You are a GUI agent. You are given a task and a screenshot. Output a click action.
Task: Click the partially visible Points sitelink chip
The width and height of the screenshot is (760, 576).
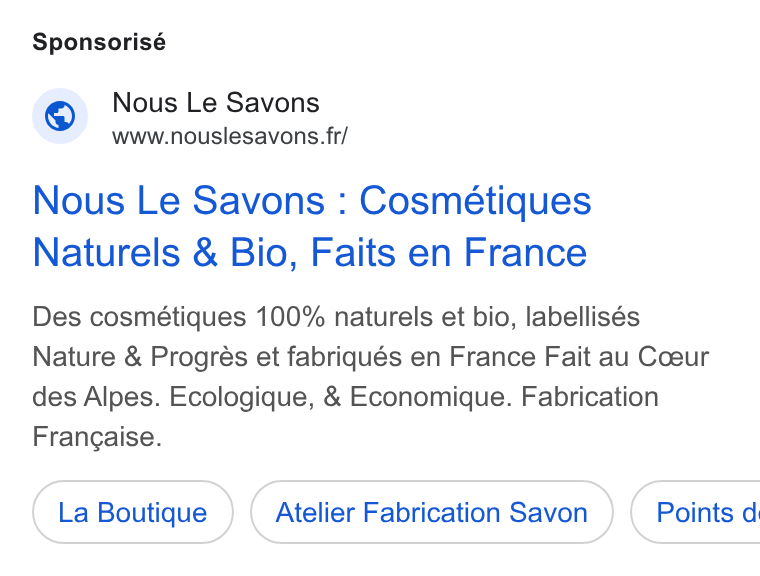[696, 512]
